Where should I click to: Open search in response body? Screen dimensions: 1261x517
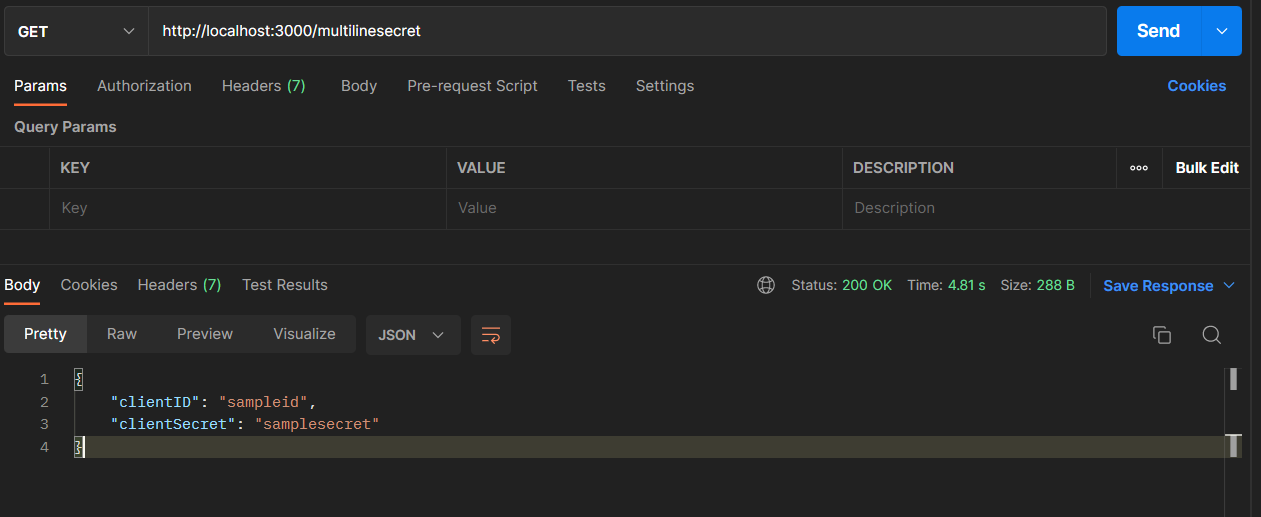[1211, 335]
